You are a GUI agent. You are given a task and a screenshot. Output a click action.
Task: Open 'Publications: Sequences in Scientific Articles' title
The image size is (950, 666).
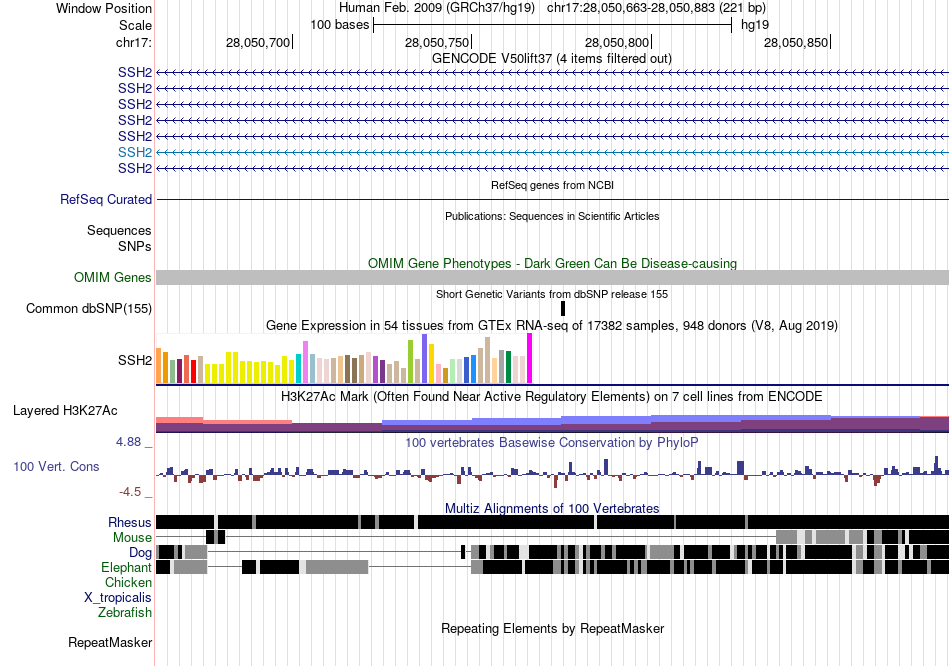[x=552, y=216]
